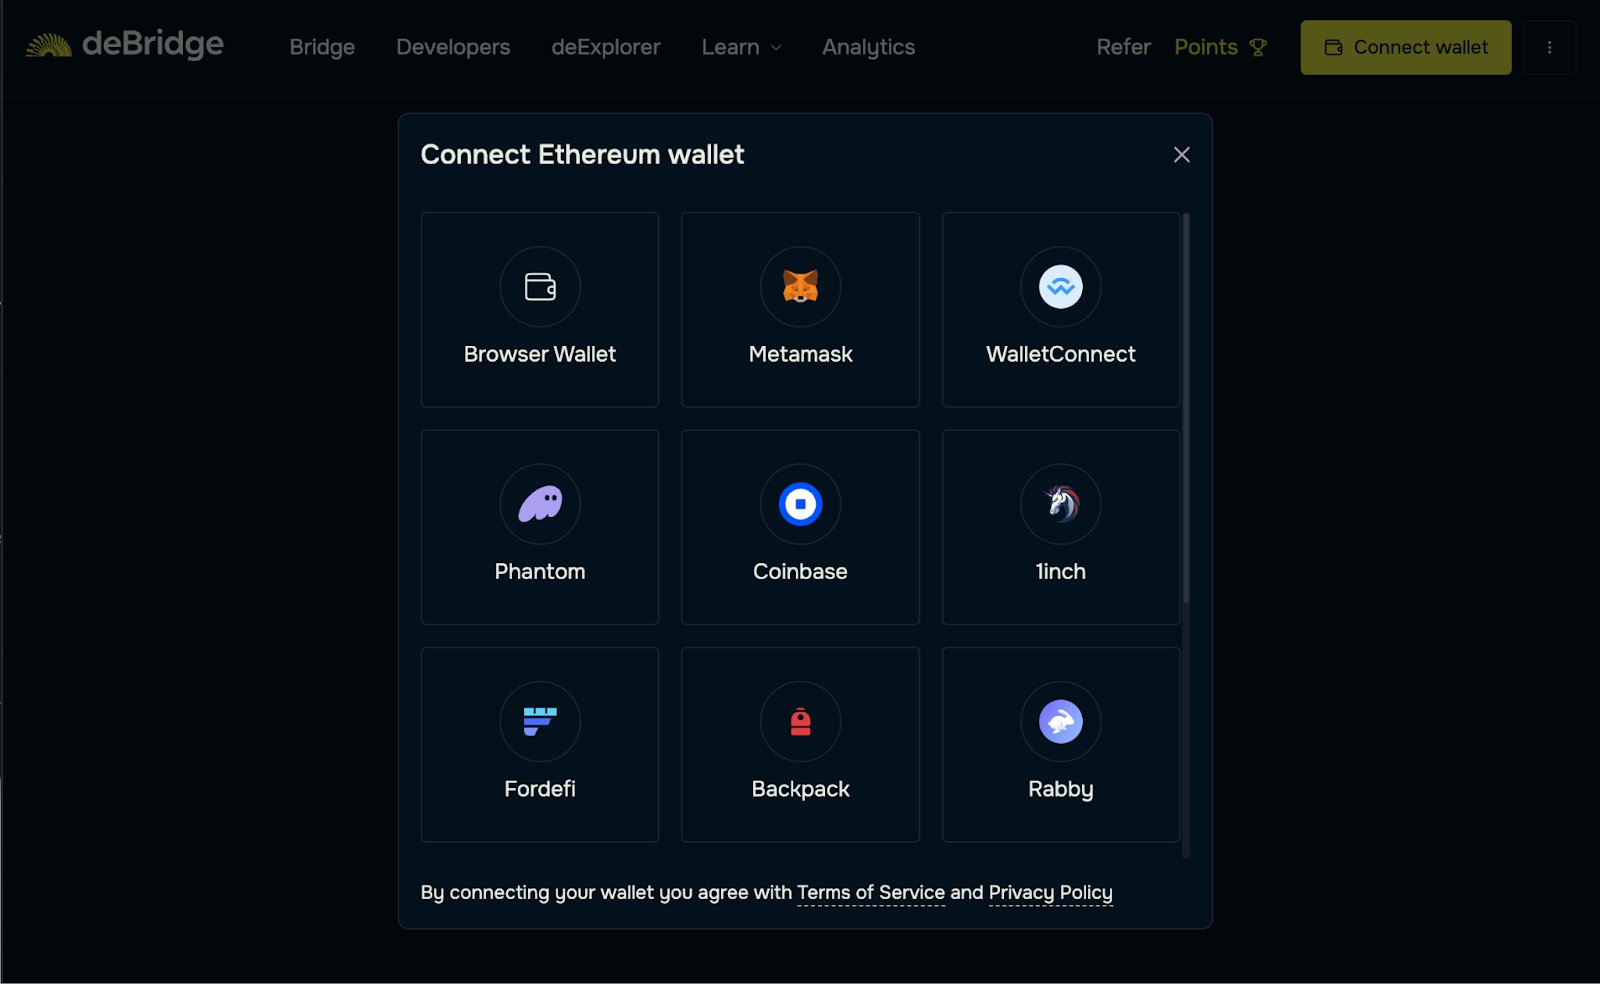Screen dimensions: 1600x984
Task: Choose the WalletConnect wallet icon
Action: point(1060,287)
